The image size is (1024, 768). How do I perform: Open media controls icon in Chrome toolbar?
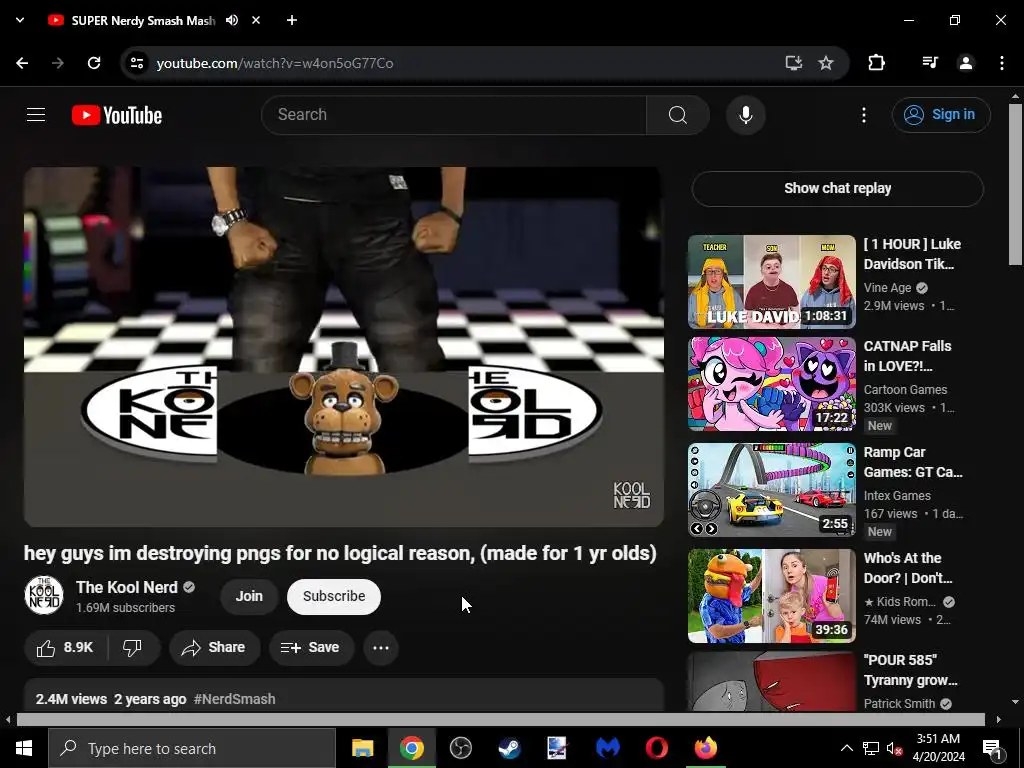tap(930, 63)
